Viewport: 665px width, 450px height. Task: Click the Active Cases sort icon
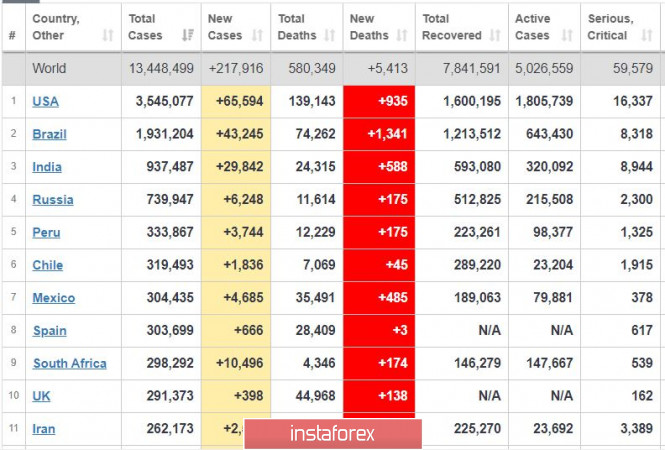tap(566, 36)
